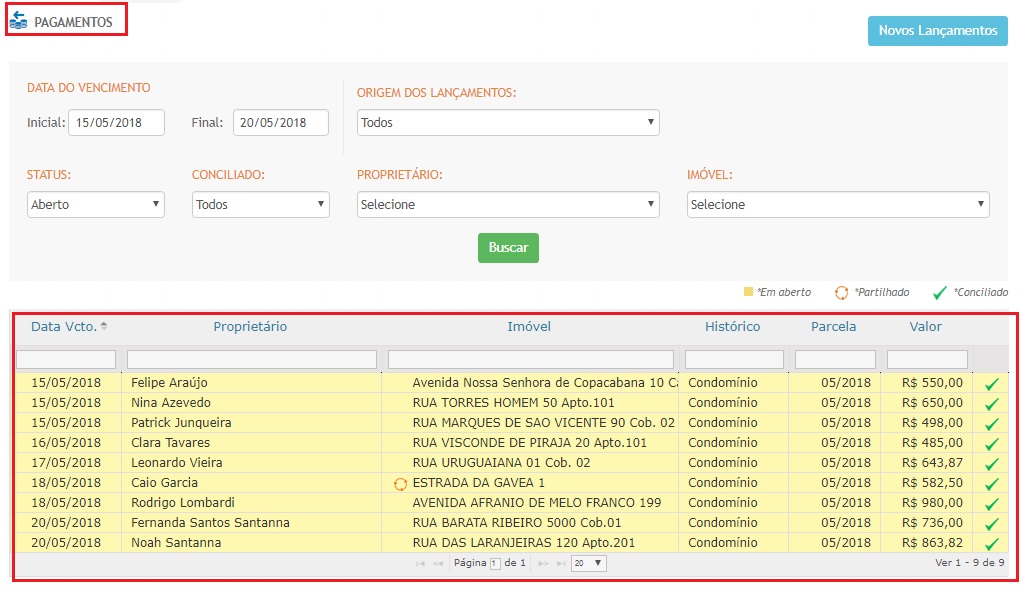Expand the Status dropdown set to Aberto
Viewport: 1021px width, 591px height.
point(95,204)
